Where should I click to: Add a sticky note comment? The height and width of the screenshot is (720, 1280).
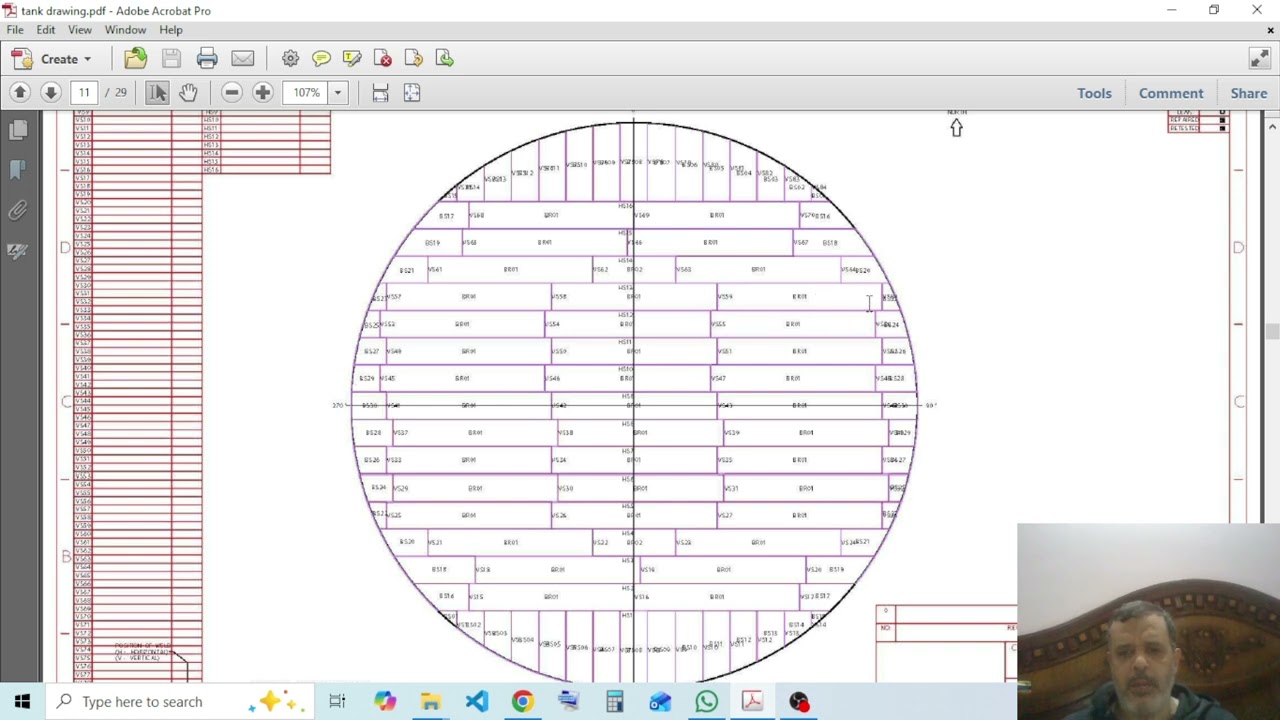(x=321, y=59)
